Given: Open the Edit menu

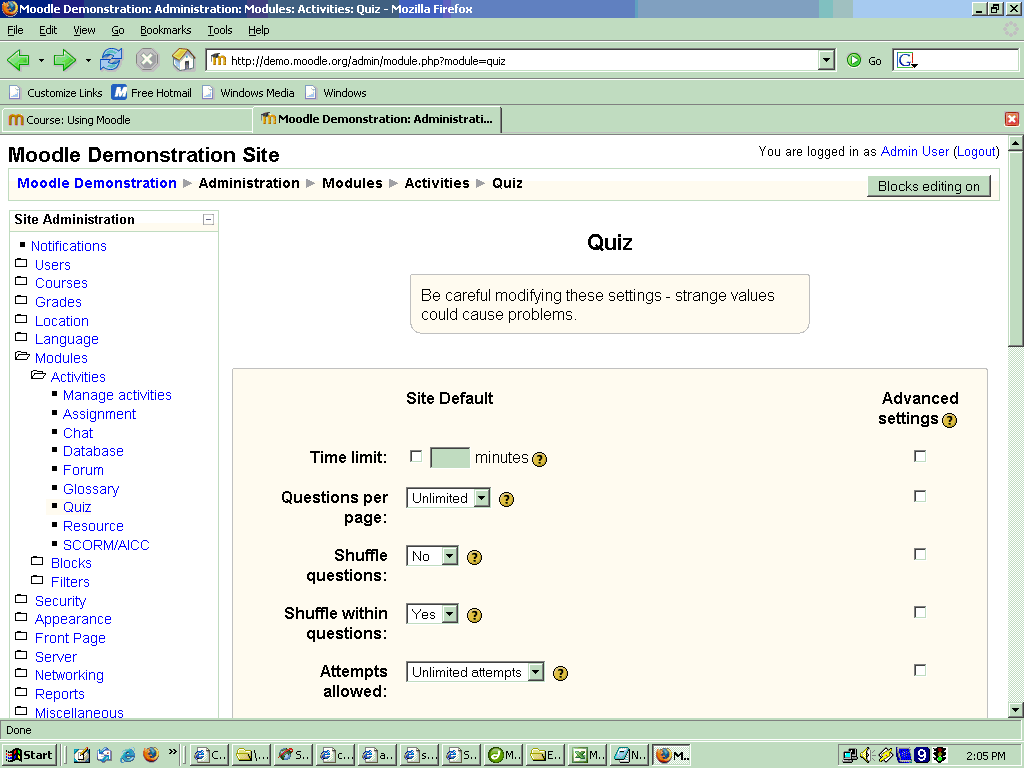Looking at the screenshot, I should click(48, 30).
